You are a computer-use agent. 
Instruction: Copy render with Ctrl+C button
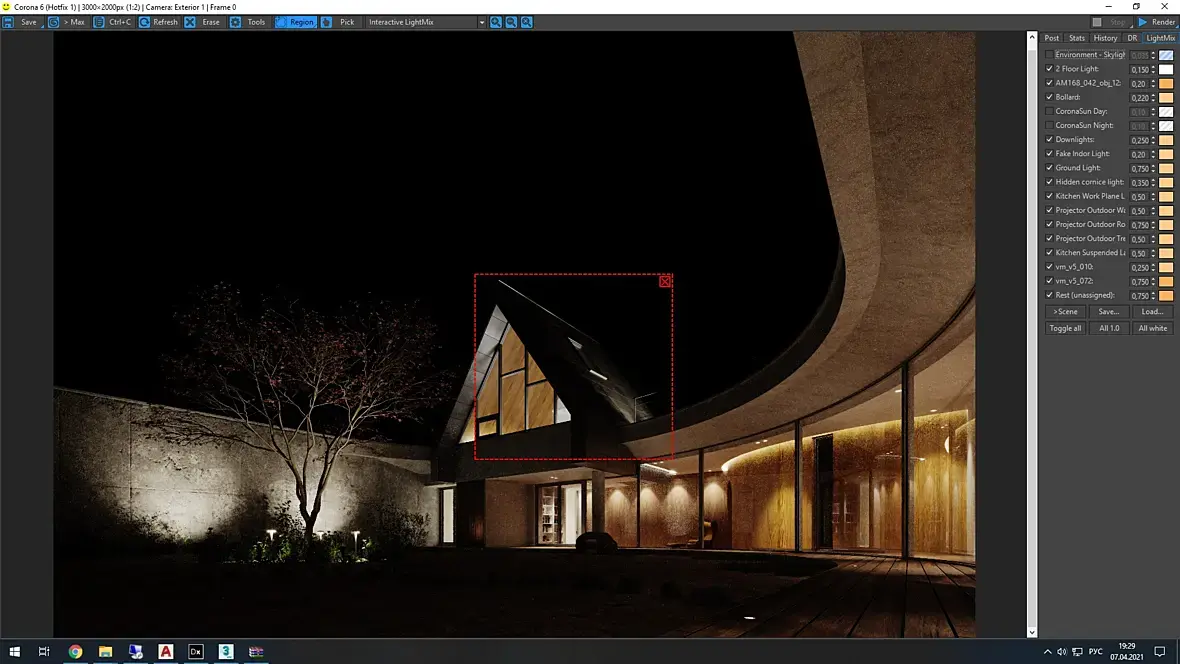pyautogui.click(x=112, y=22)
